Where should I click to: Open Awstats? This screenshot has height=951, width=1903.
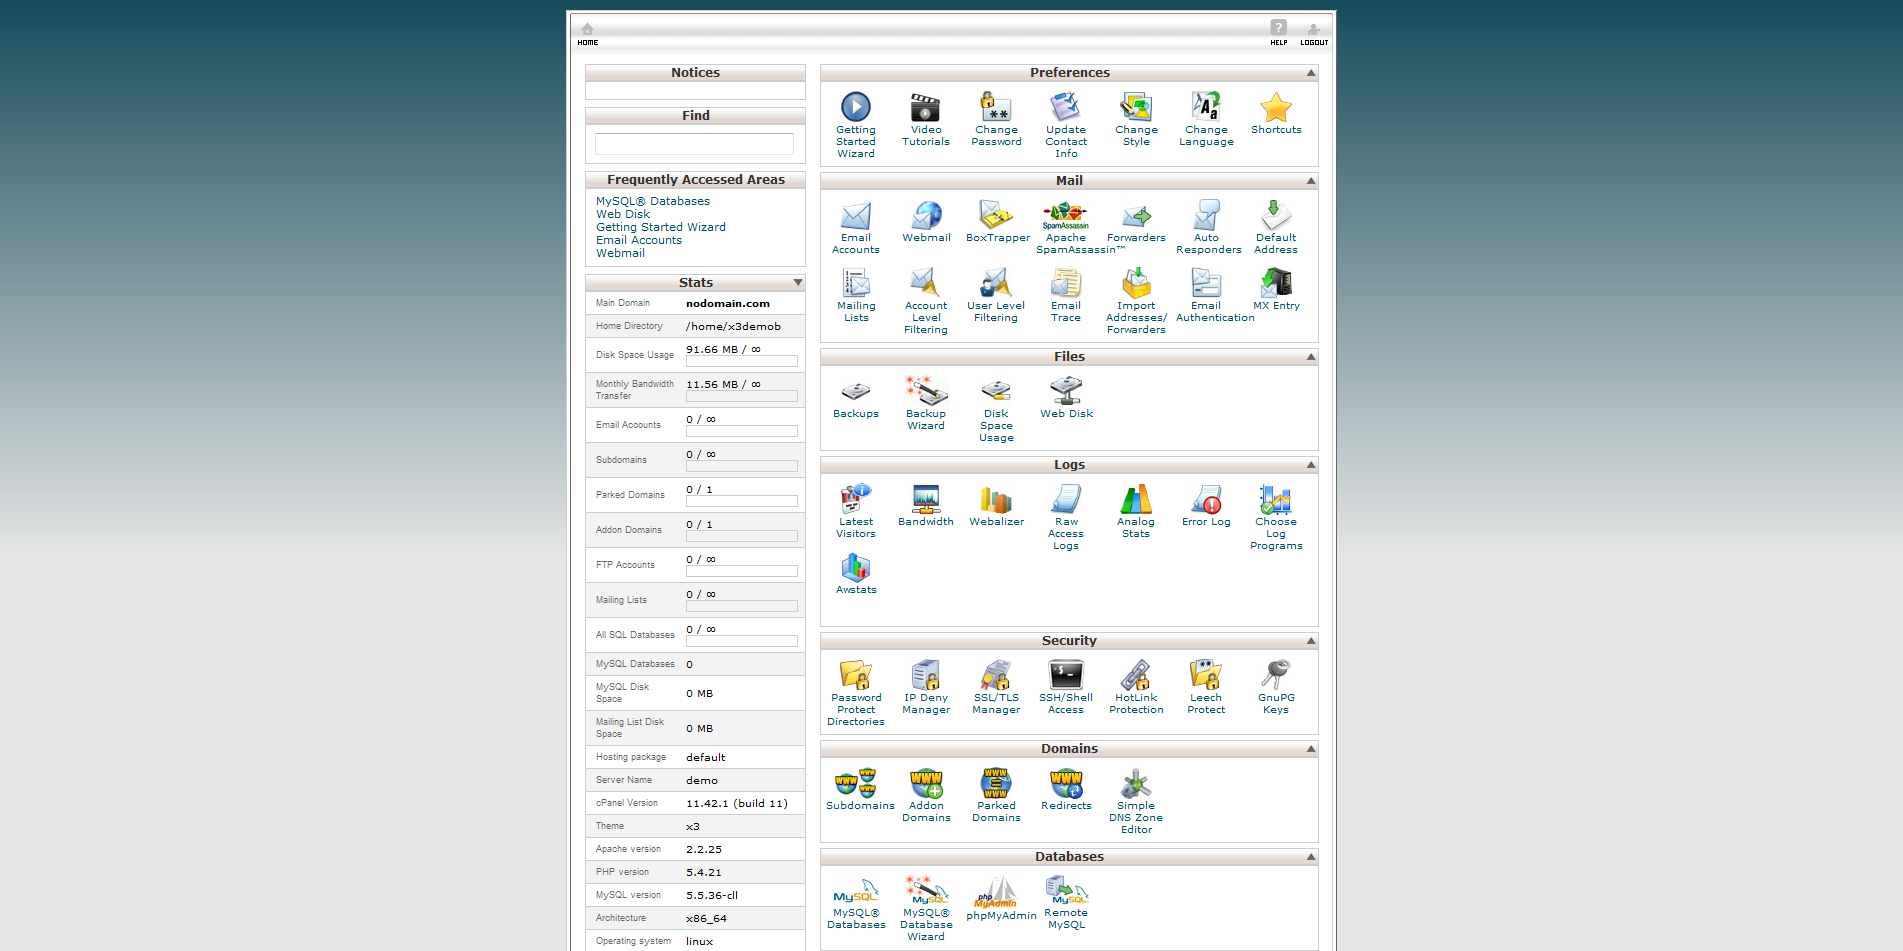(x=856, y=567)
